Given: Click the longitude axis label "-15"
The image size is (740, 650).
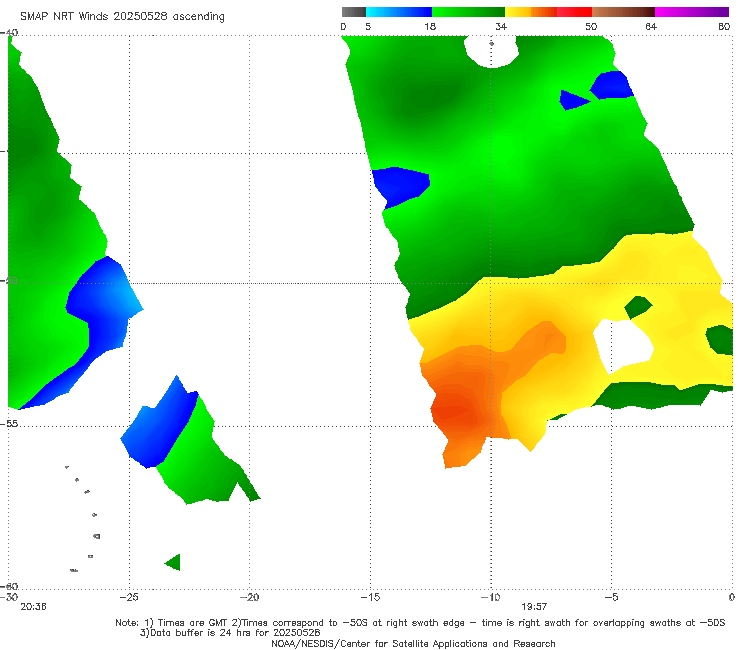Looking at the screenshot, I should pos(370,597).
